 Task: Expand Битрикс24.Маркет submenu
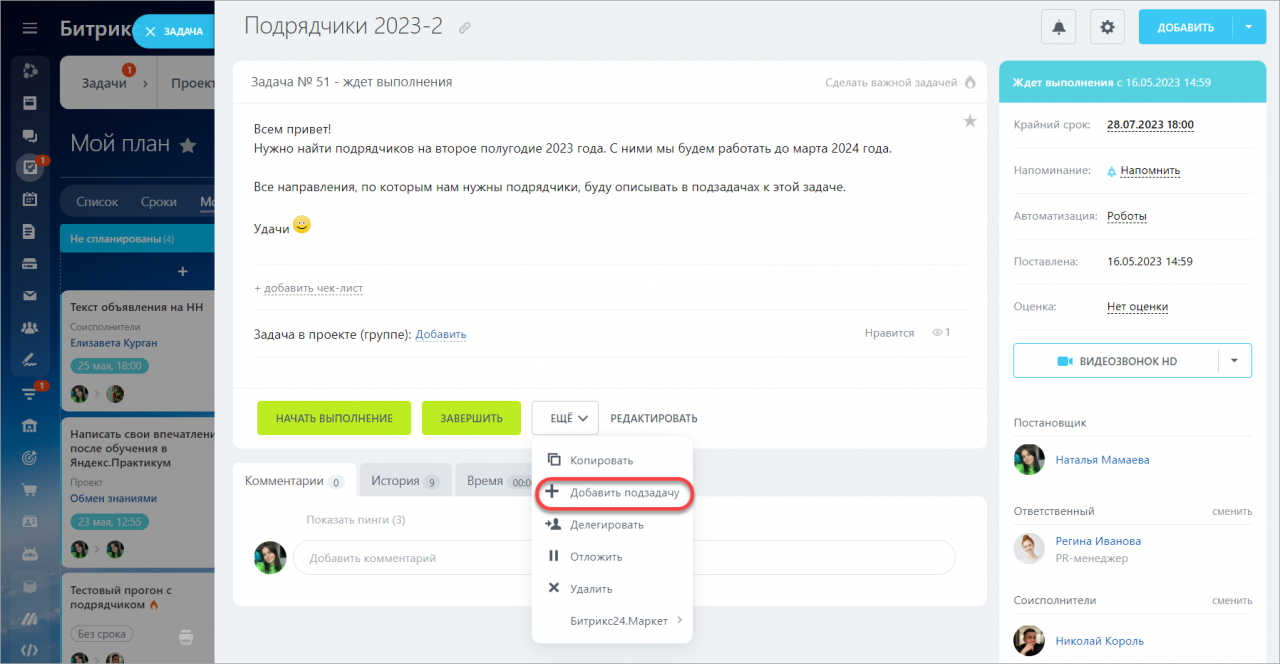(x=612, y=620)
